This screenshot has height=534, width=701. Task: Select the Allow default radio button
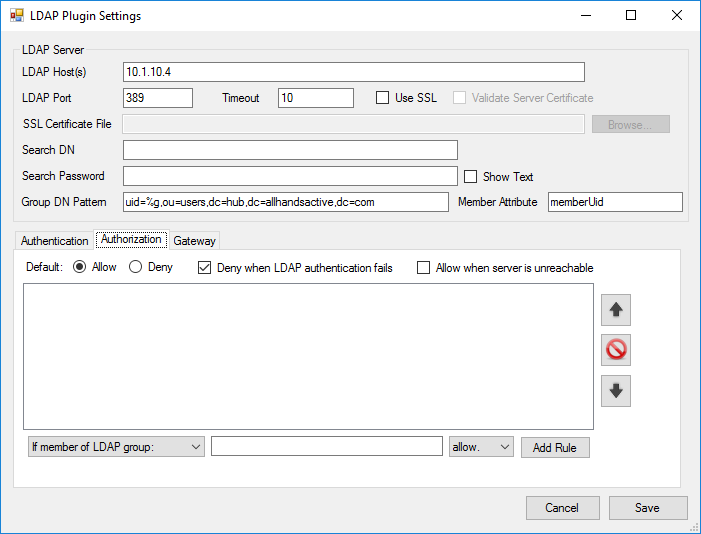[x=80, y=268]
